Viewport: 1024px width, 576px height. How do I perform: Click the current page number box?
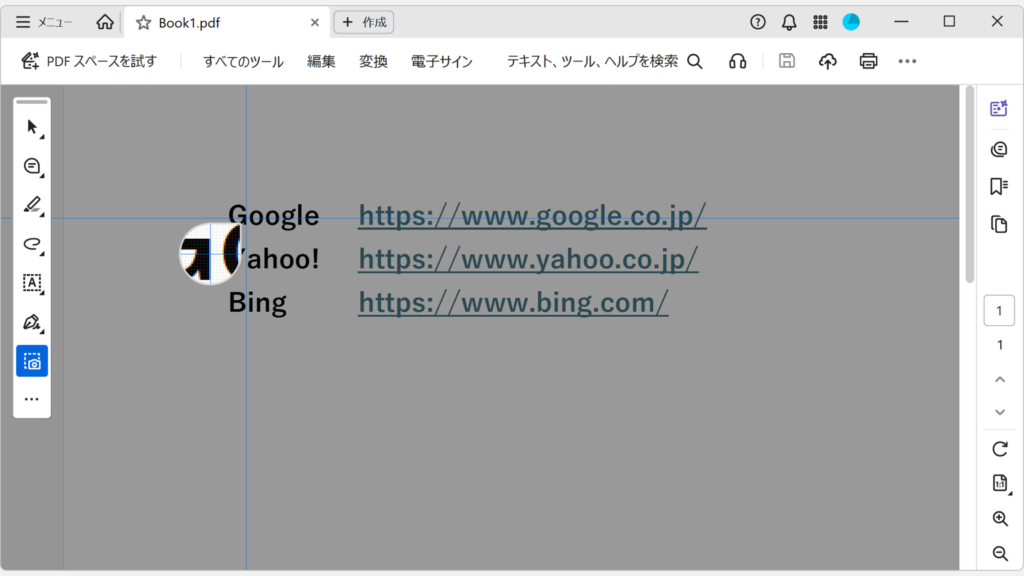coord(999,311)
